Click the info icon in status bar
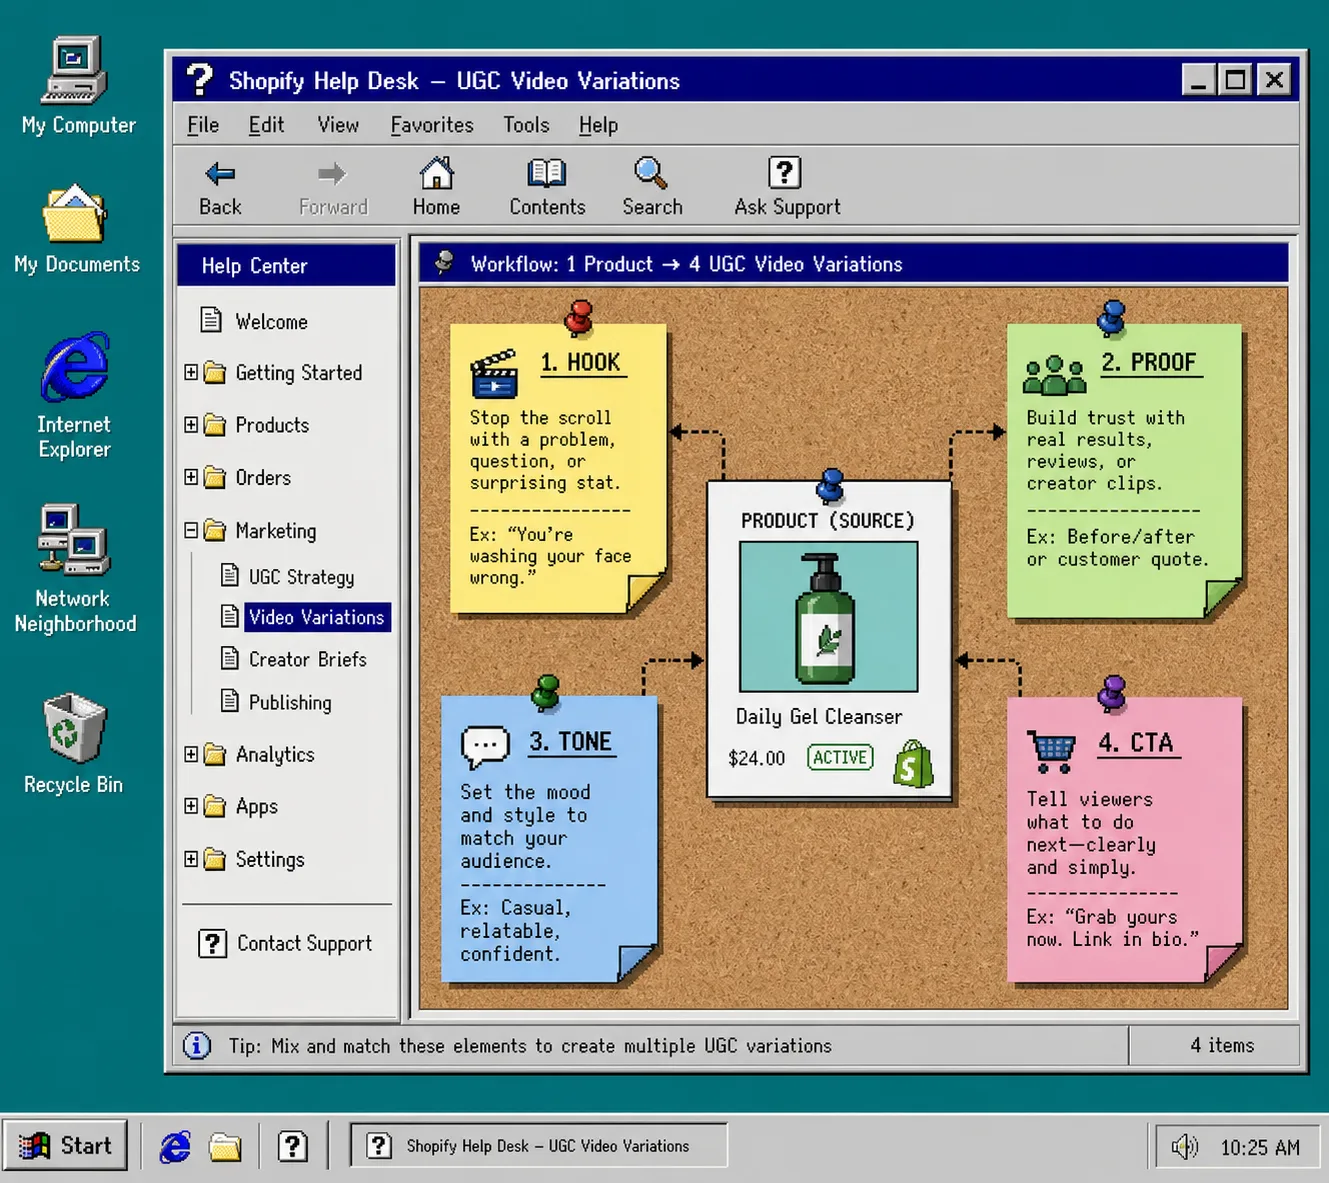 pos(197,1046)
